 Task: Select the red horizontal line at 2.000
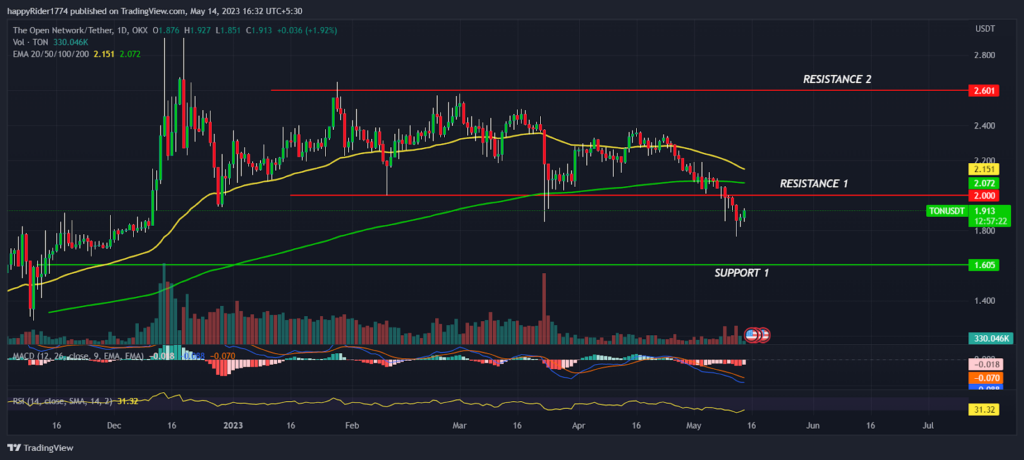(630, 195)
